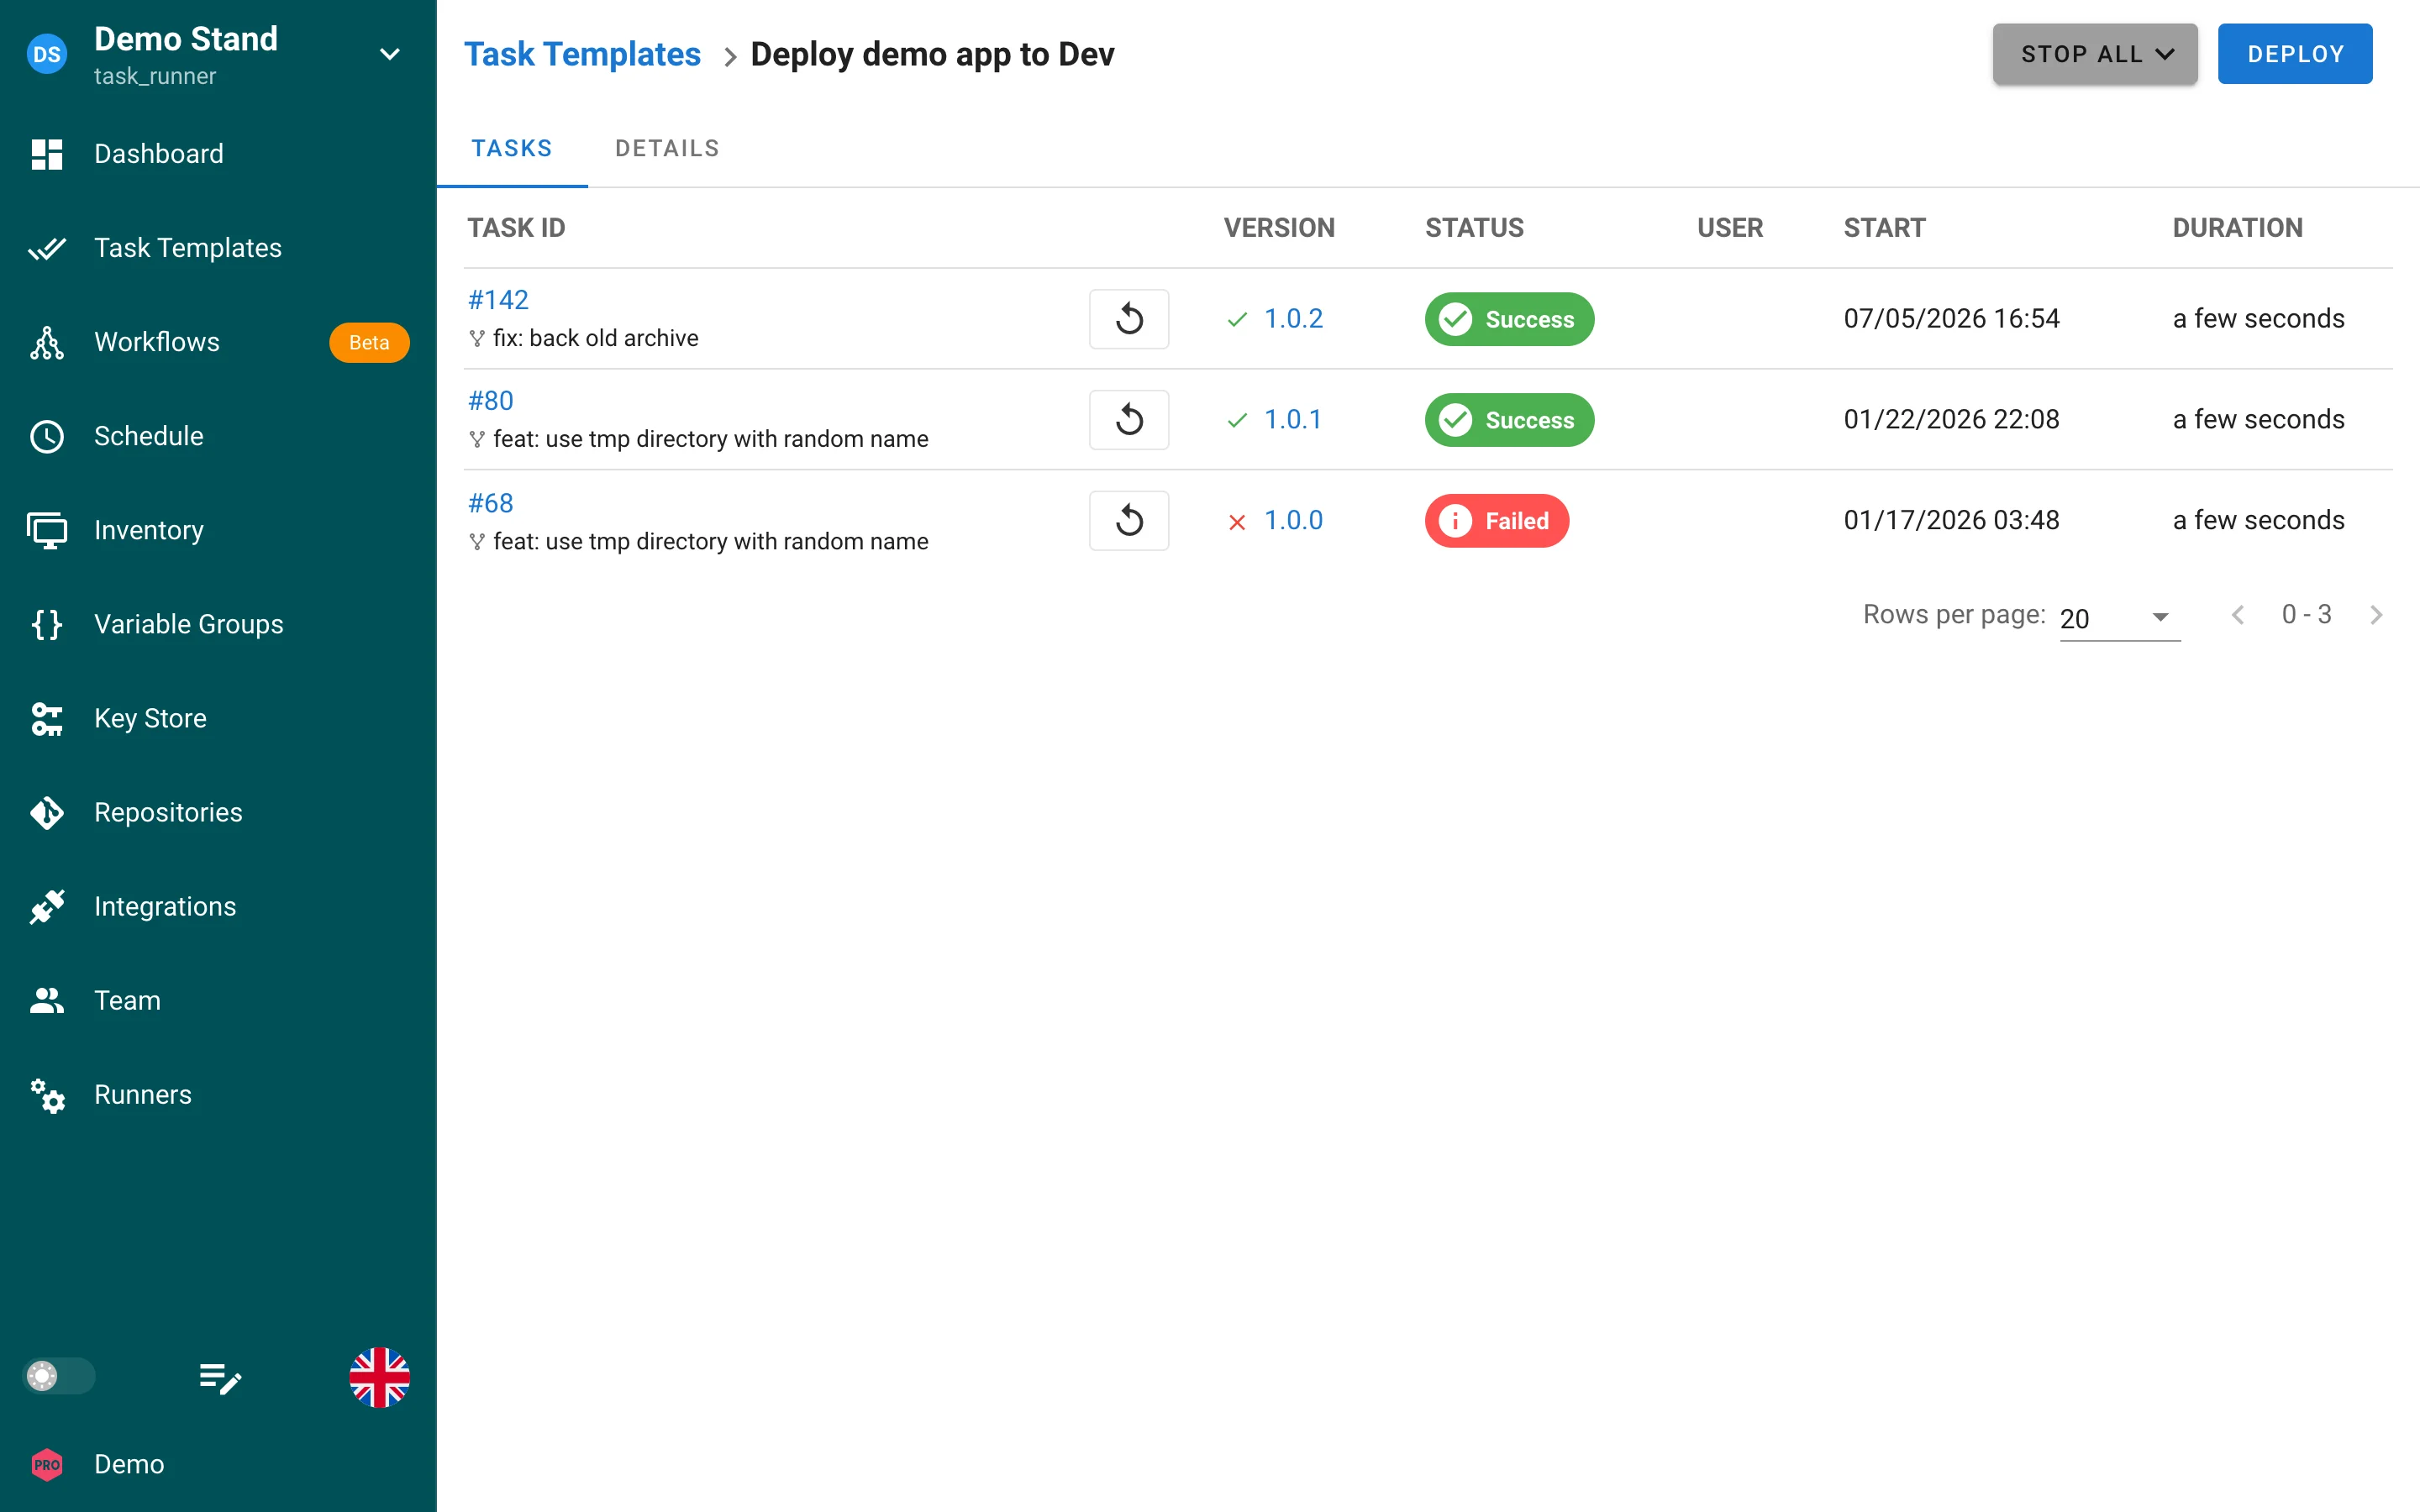Screen dimensions: 2420x1512
Task: Expand the Demo Stand project chevron
Action: point(390,54)
